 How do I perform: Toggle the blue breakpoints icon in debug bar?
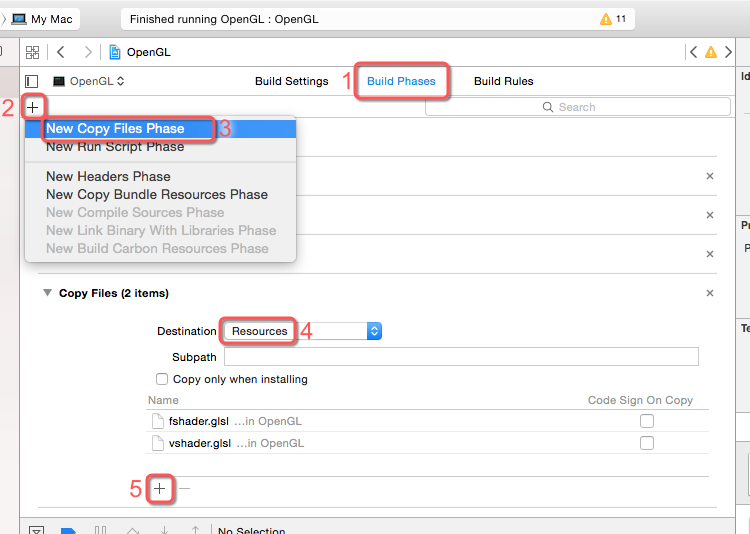click(x=68, y=530)
